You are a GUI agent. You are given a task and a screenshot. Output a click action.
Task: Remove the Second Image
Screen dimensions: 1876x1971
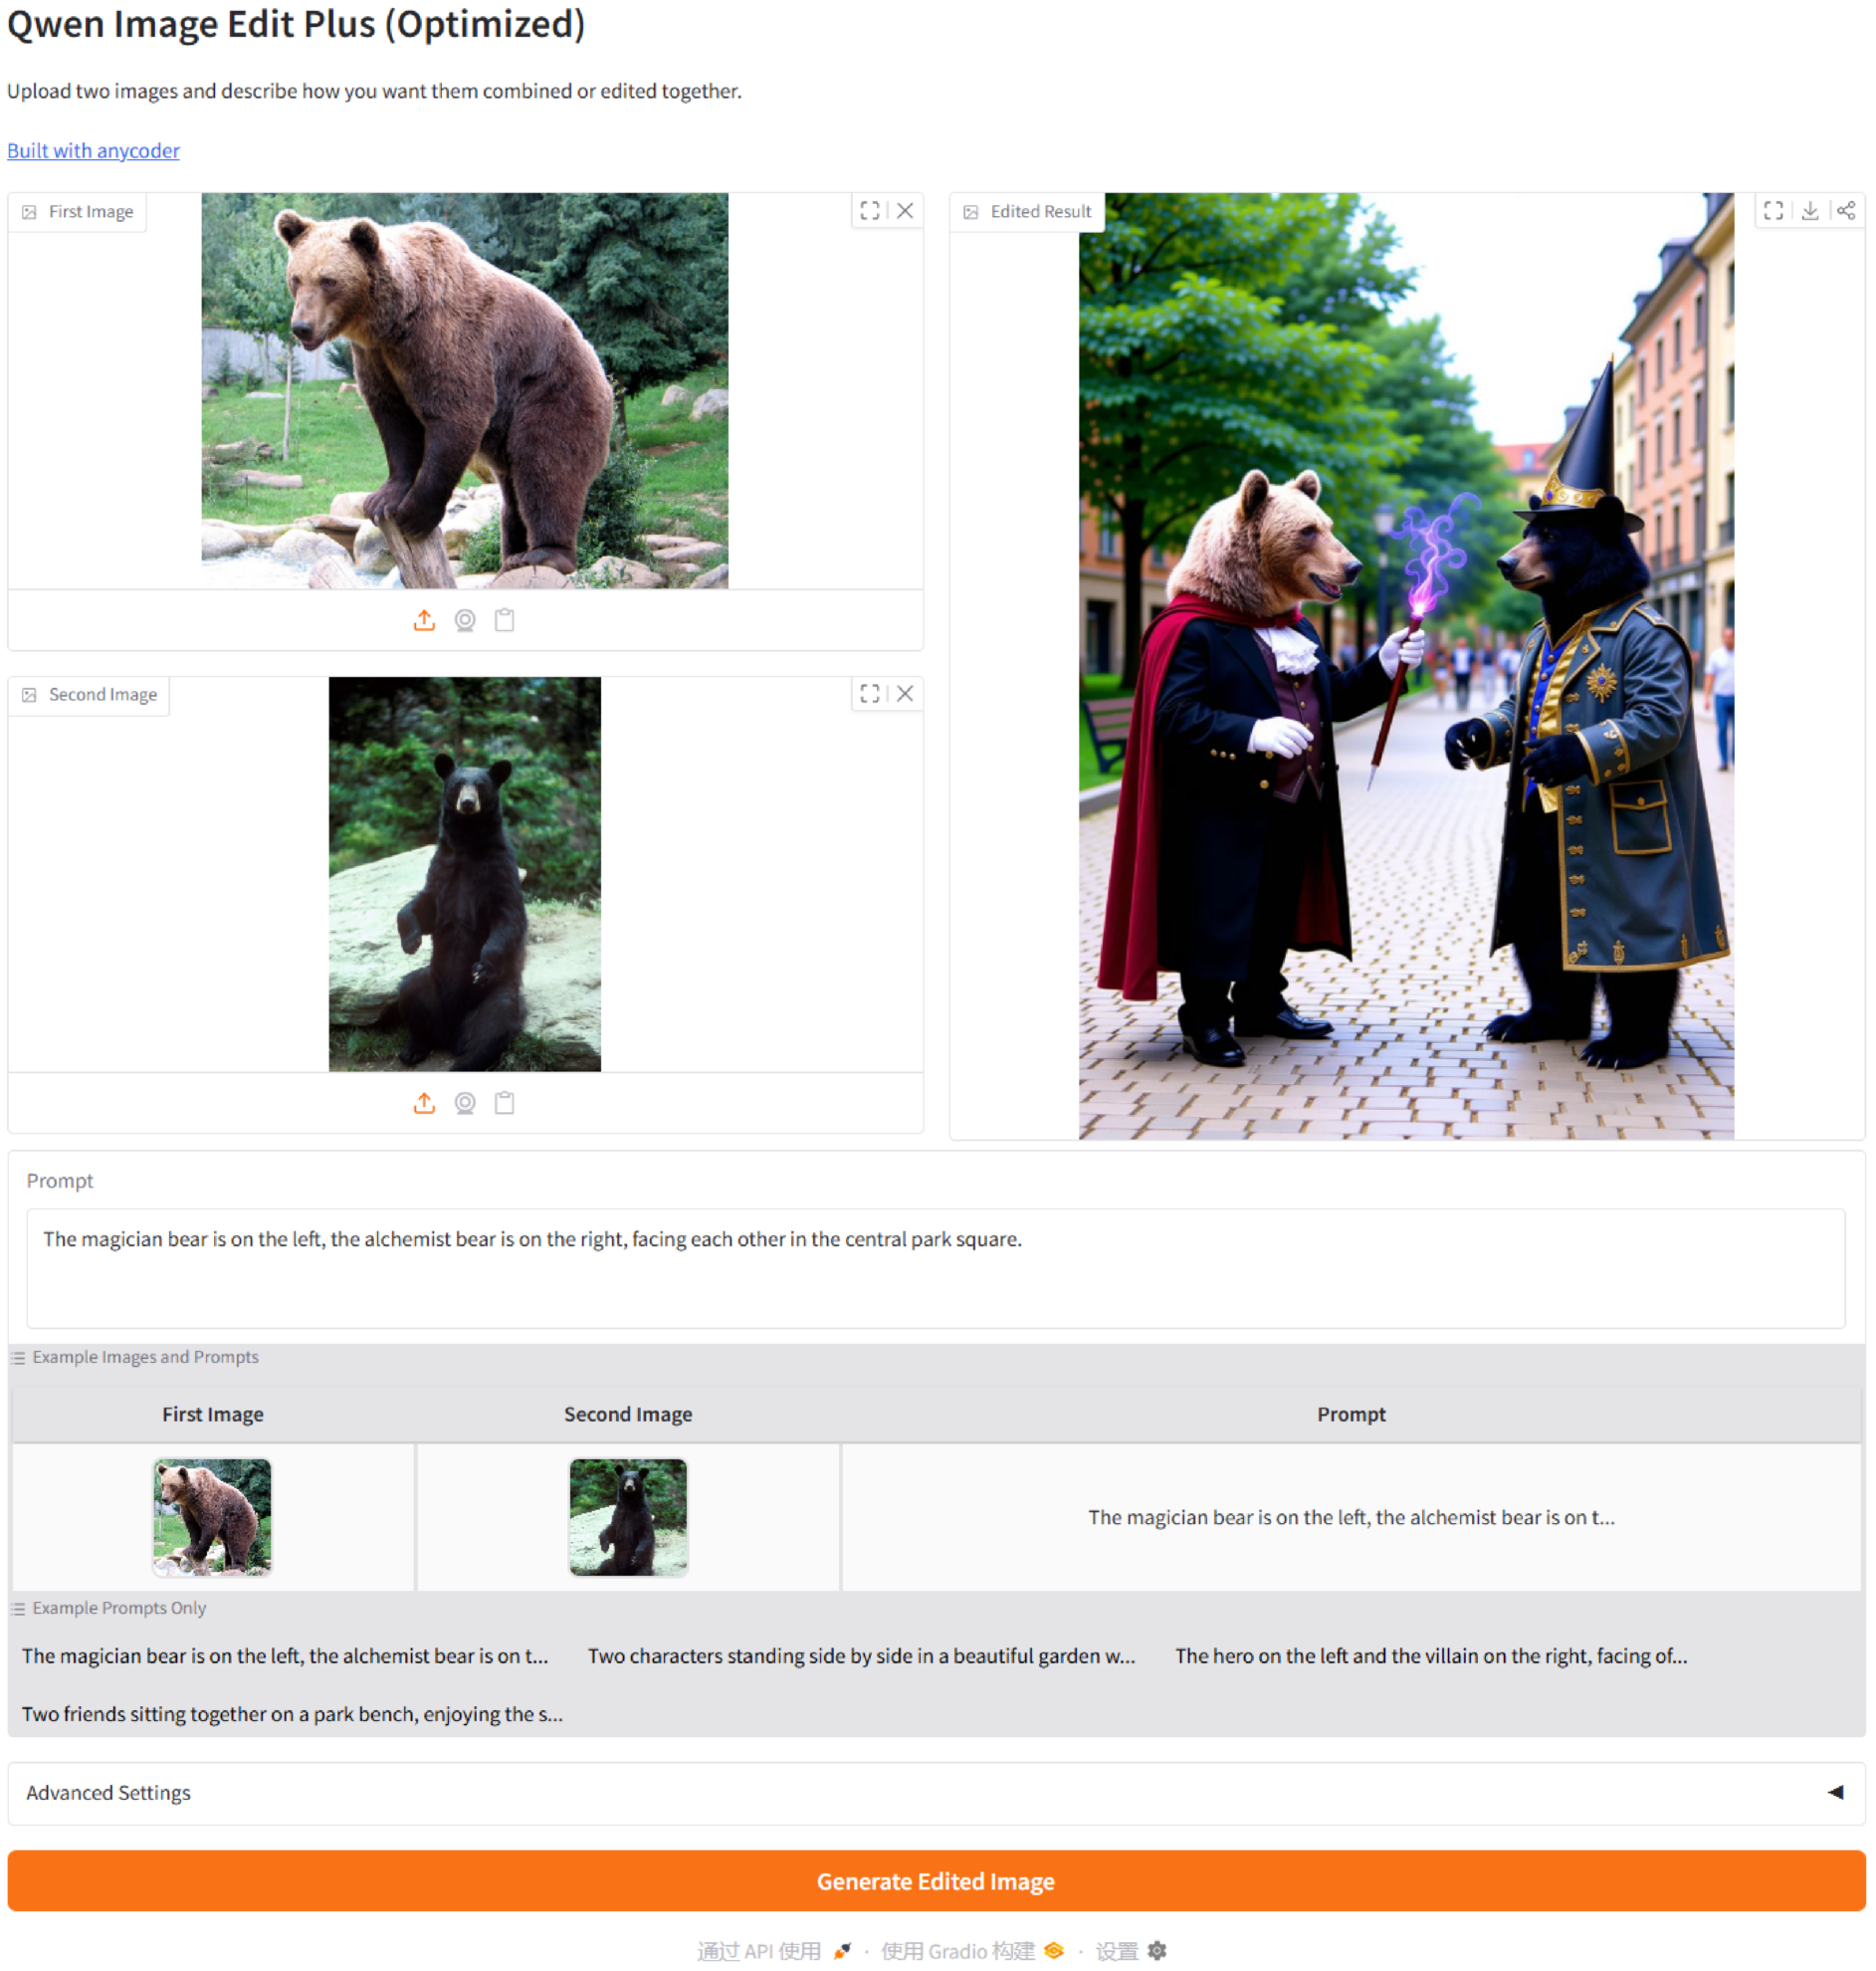905,694
